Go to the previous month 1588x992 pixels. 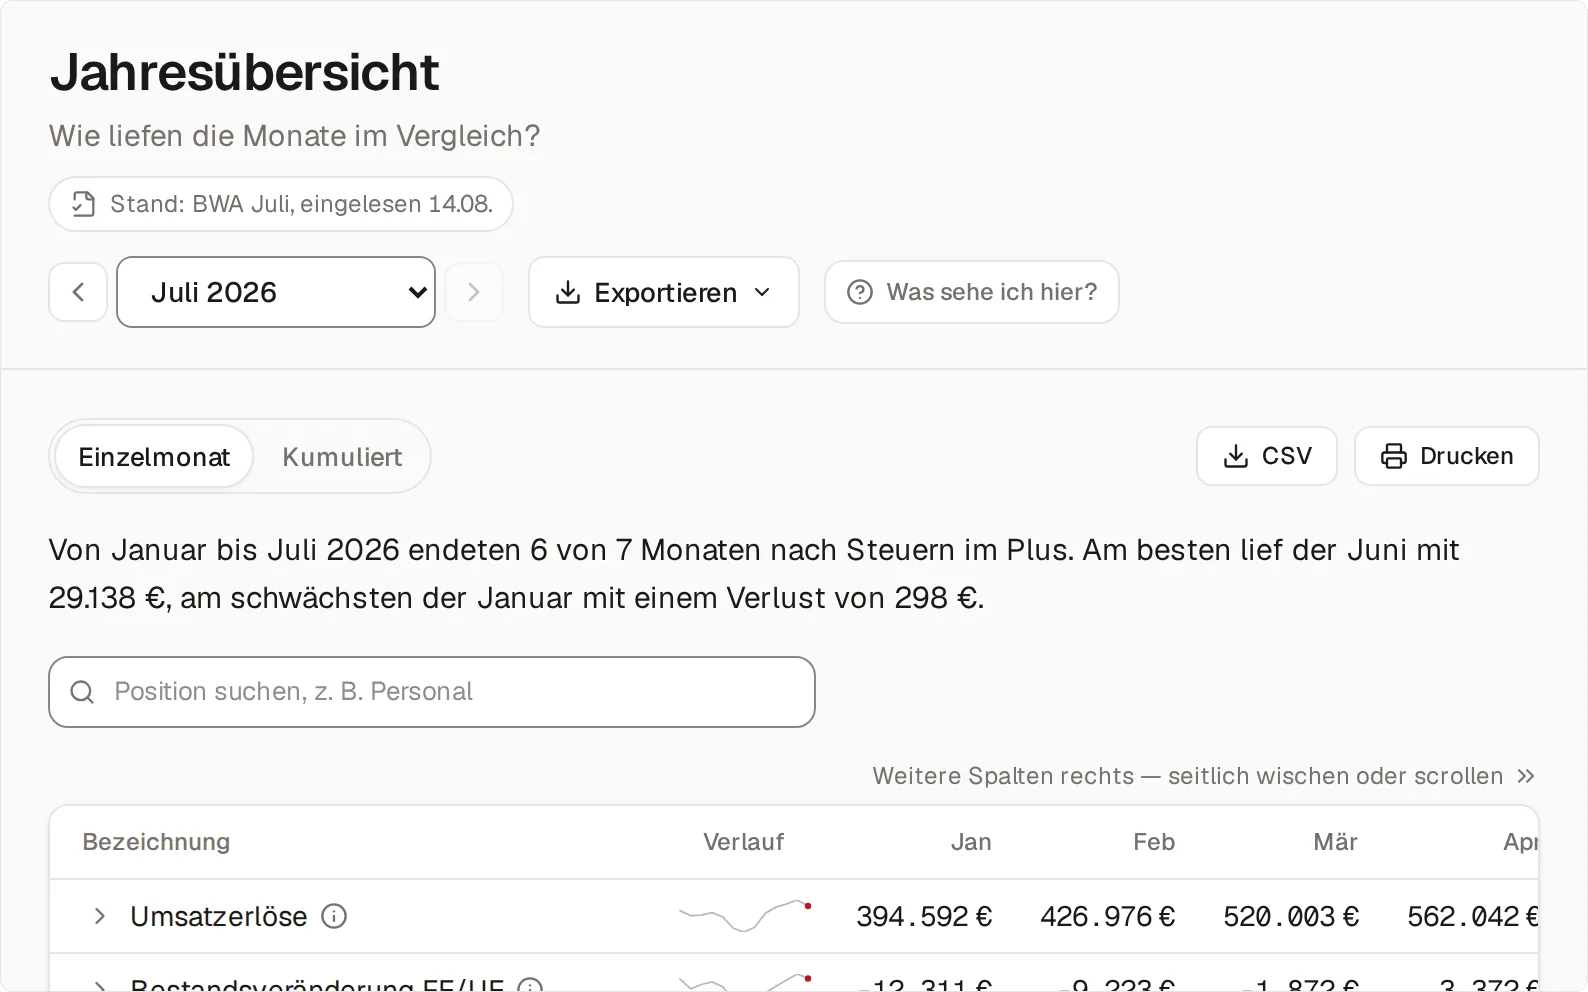click(x=78, y=292)
